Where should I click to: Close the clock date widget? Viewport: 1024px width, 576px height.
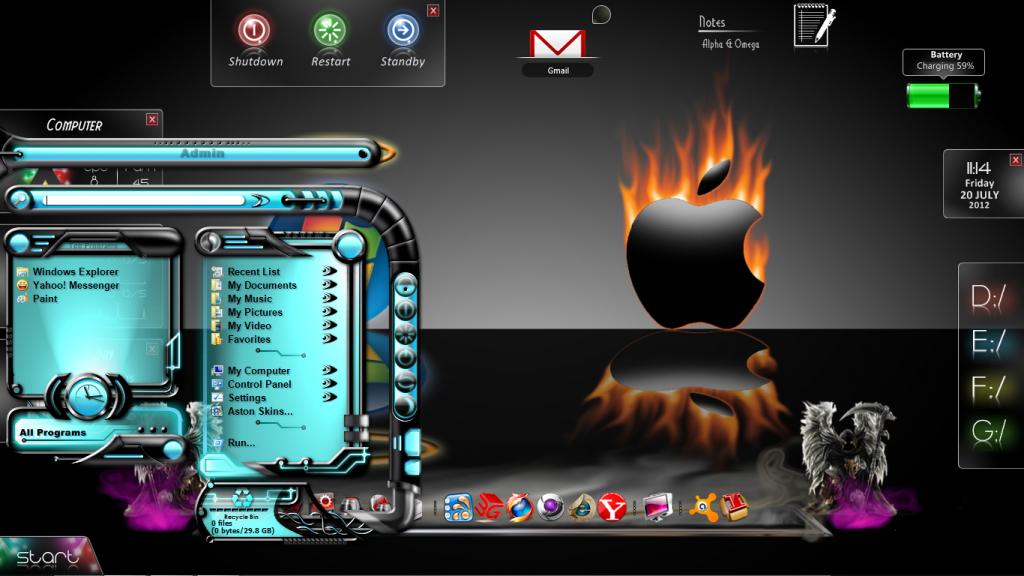coord(1016,160)
